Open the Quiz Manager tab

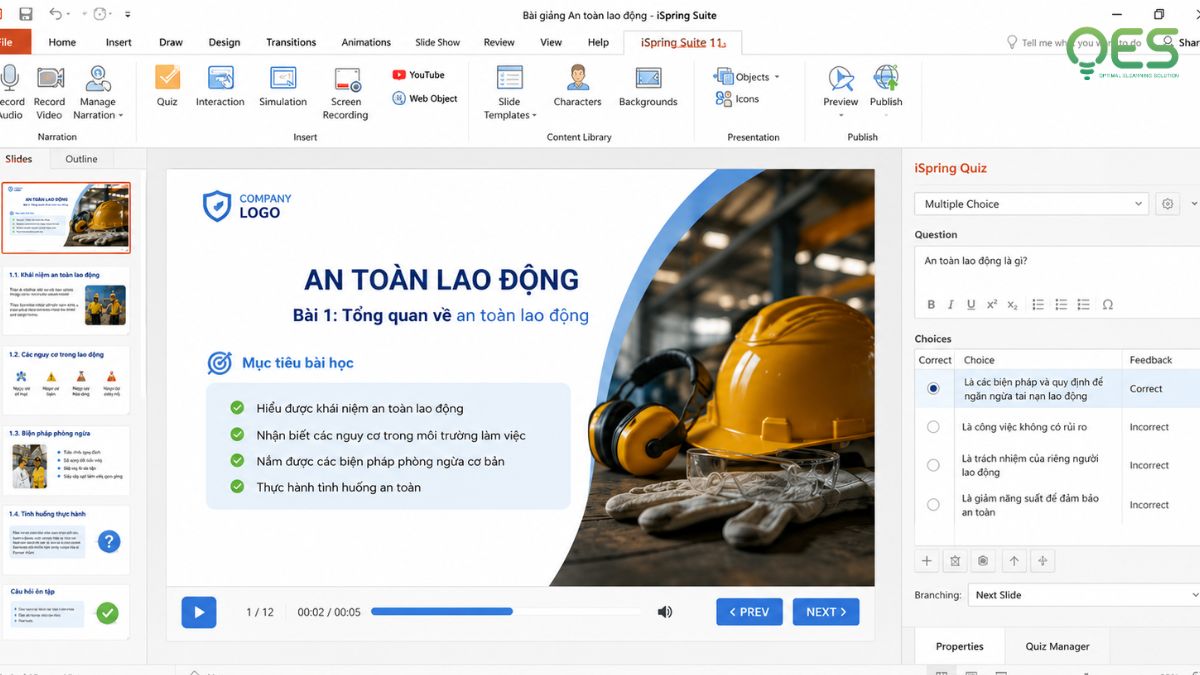pyautogui.click(x=1057, y=646)
